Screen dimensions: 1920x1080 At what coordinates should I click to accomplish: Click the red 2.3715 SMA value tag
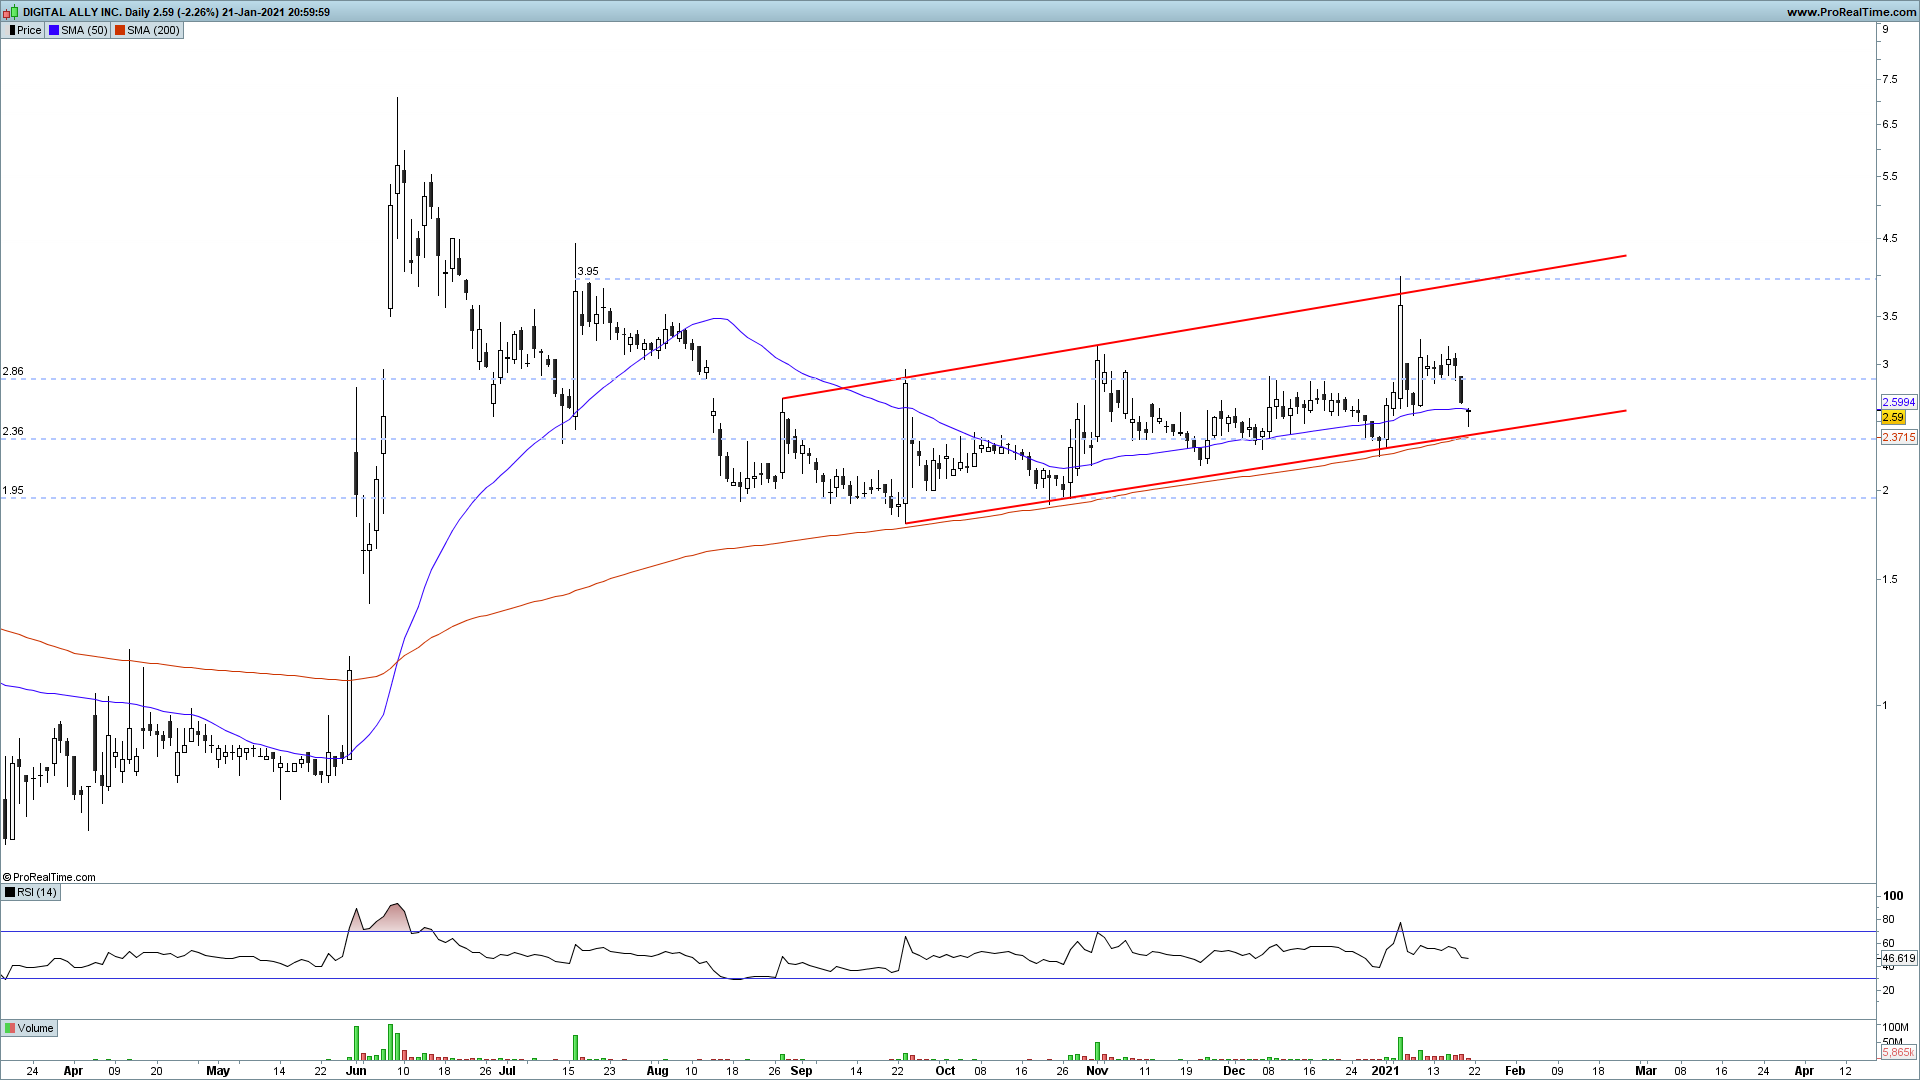point(1898,437)
